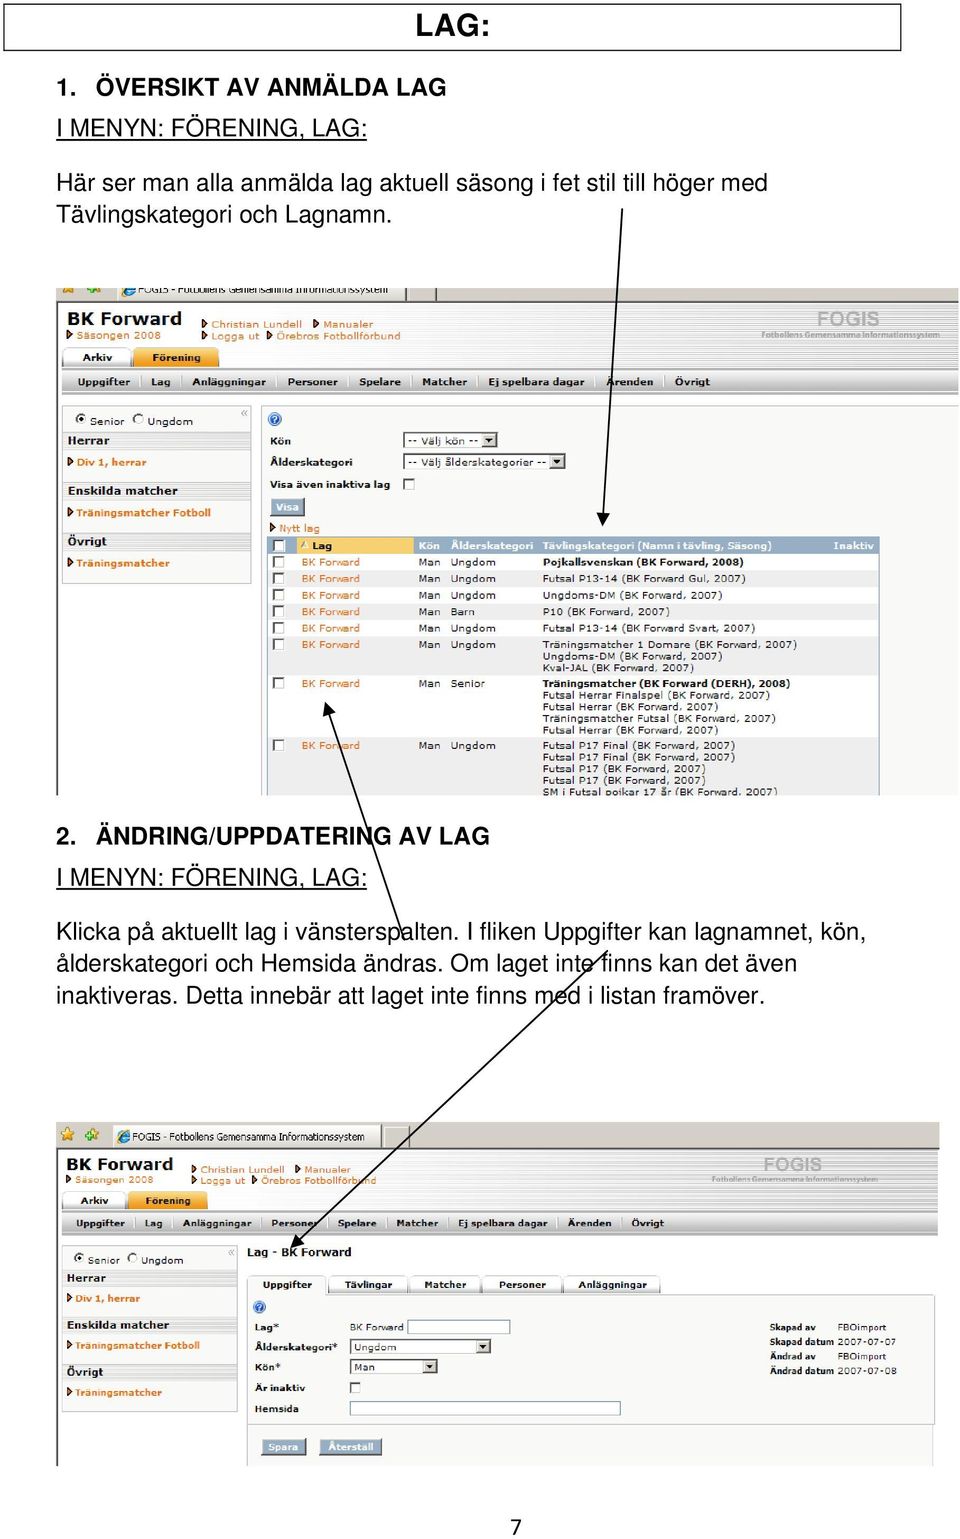Open 'Ej spelbara dagar' menu in team list view
Viewport: 960px width, 1539px height.
coord(536,381)
